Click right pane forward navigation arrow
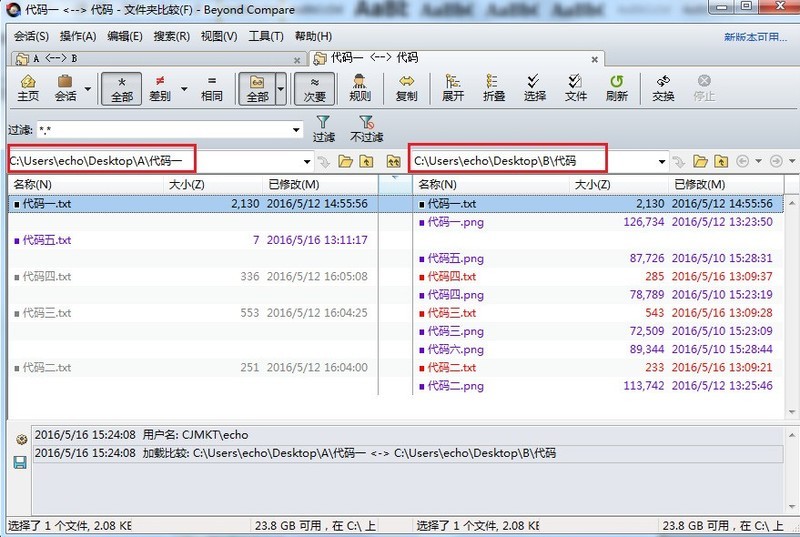Viewport: 800px width, 537px height. pyautogui.click(x=776, y=162)
